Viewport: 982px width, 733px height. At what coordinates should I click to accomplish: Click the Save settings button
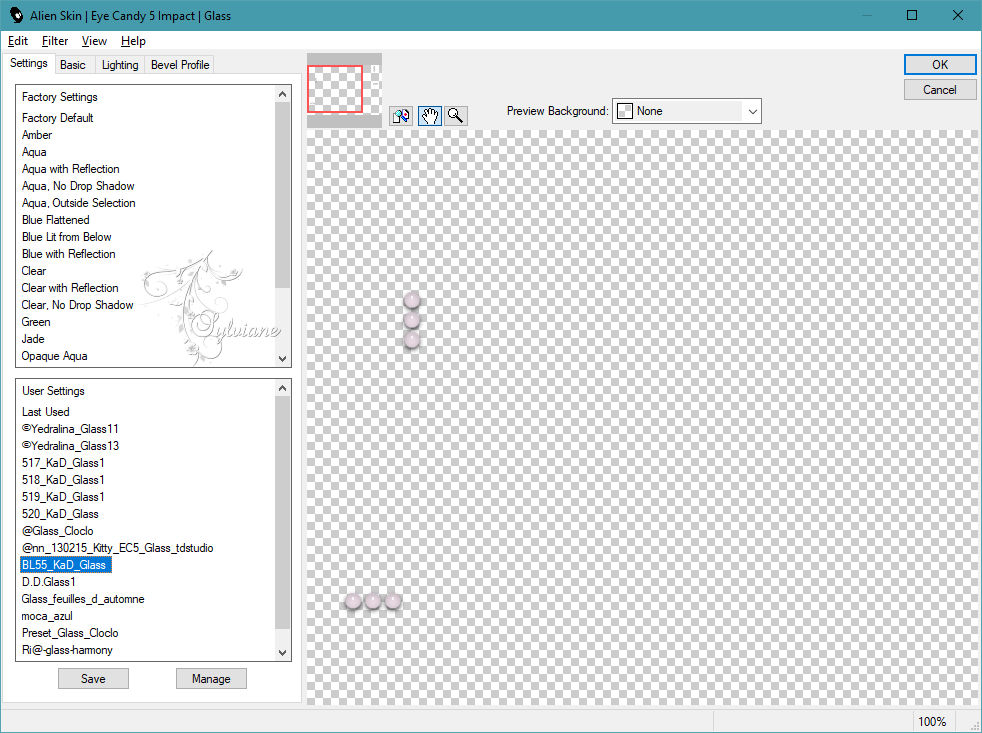(x=93, y=678)
